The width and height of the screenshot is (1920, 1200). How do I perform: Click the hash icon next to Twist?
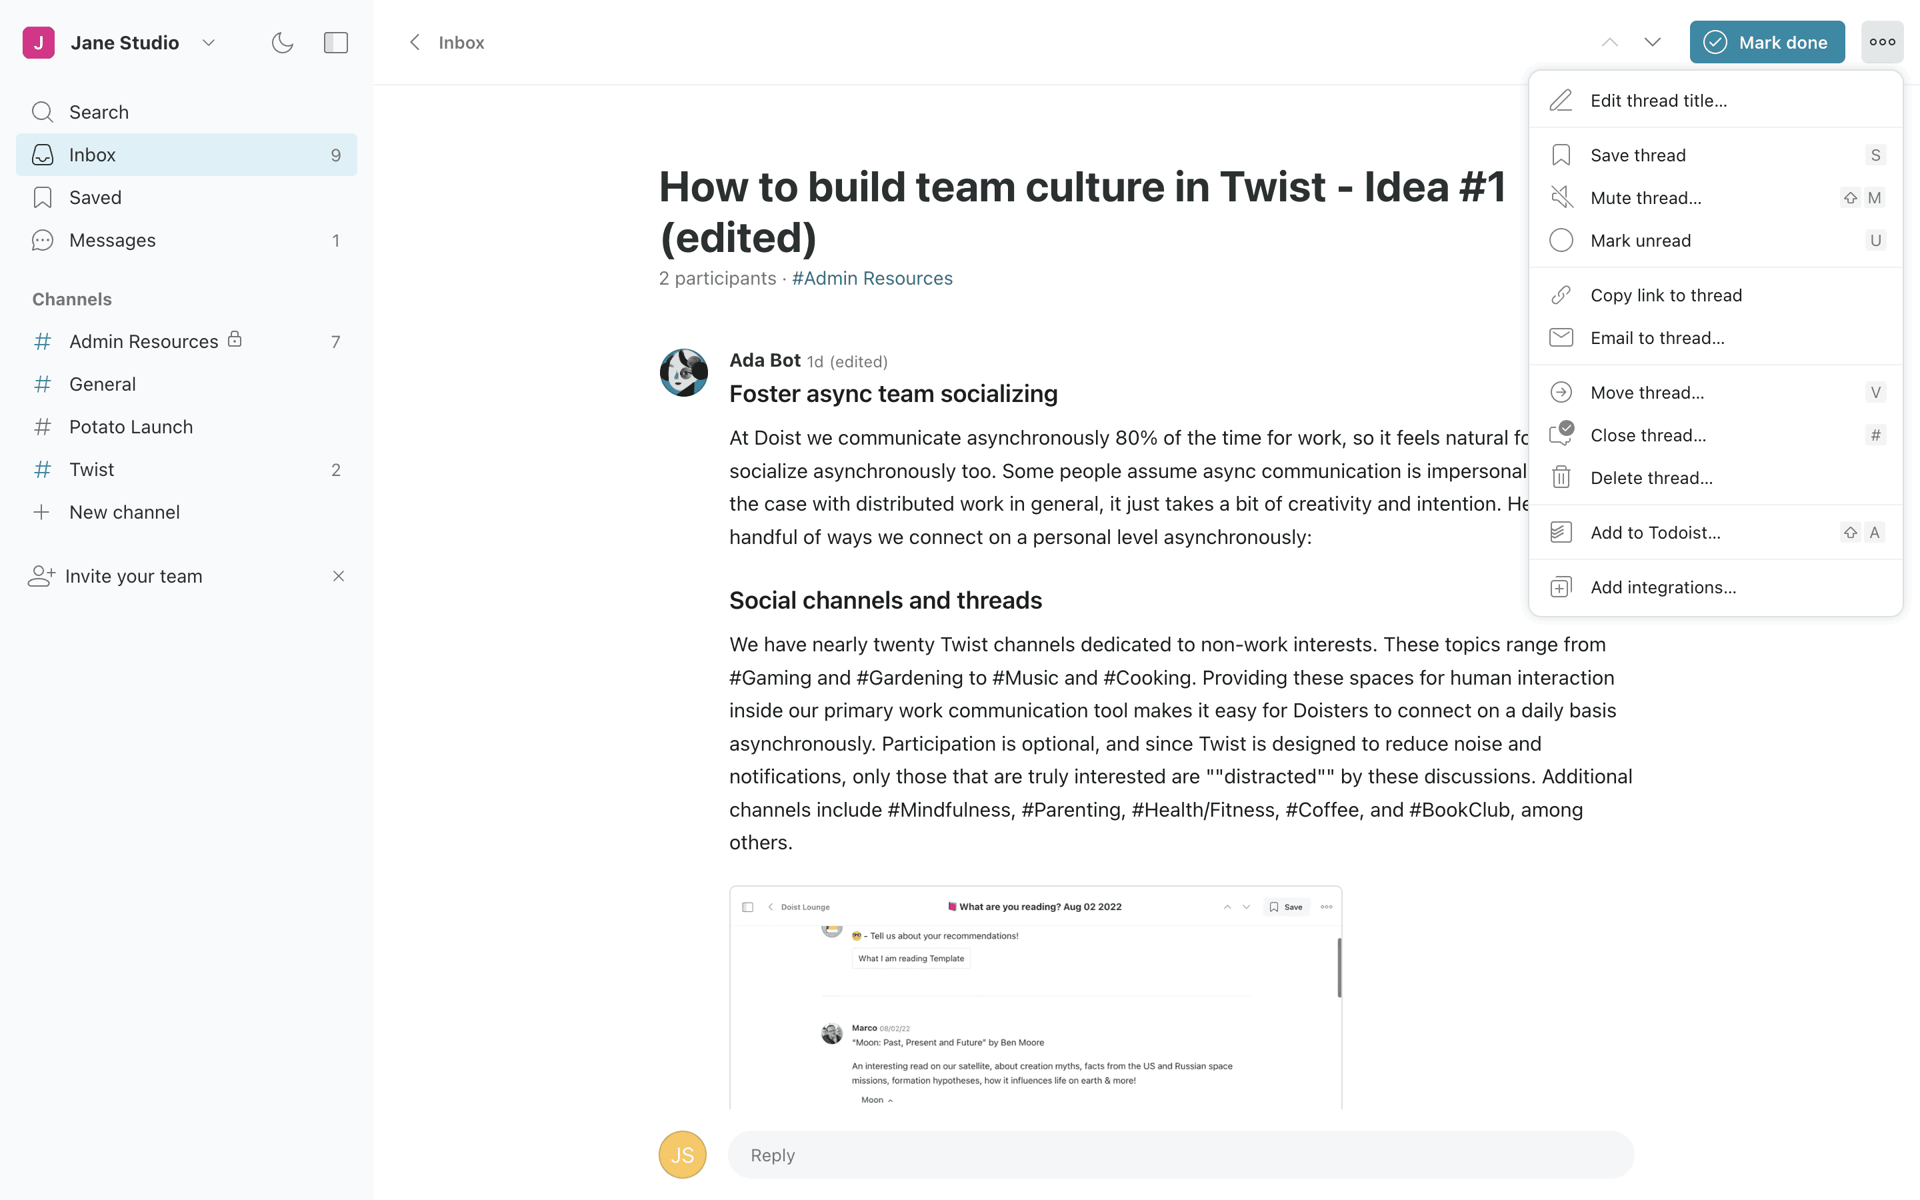42,469
